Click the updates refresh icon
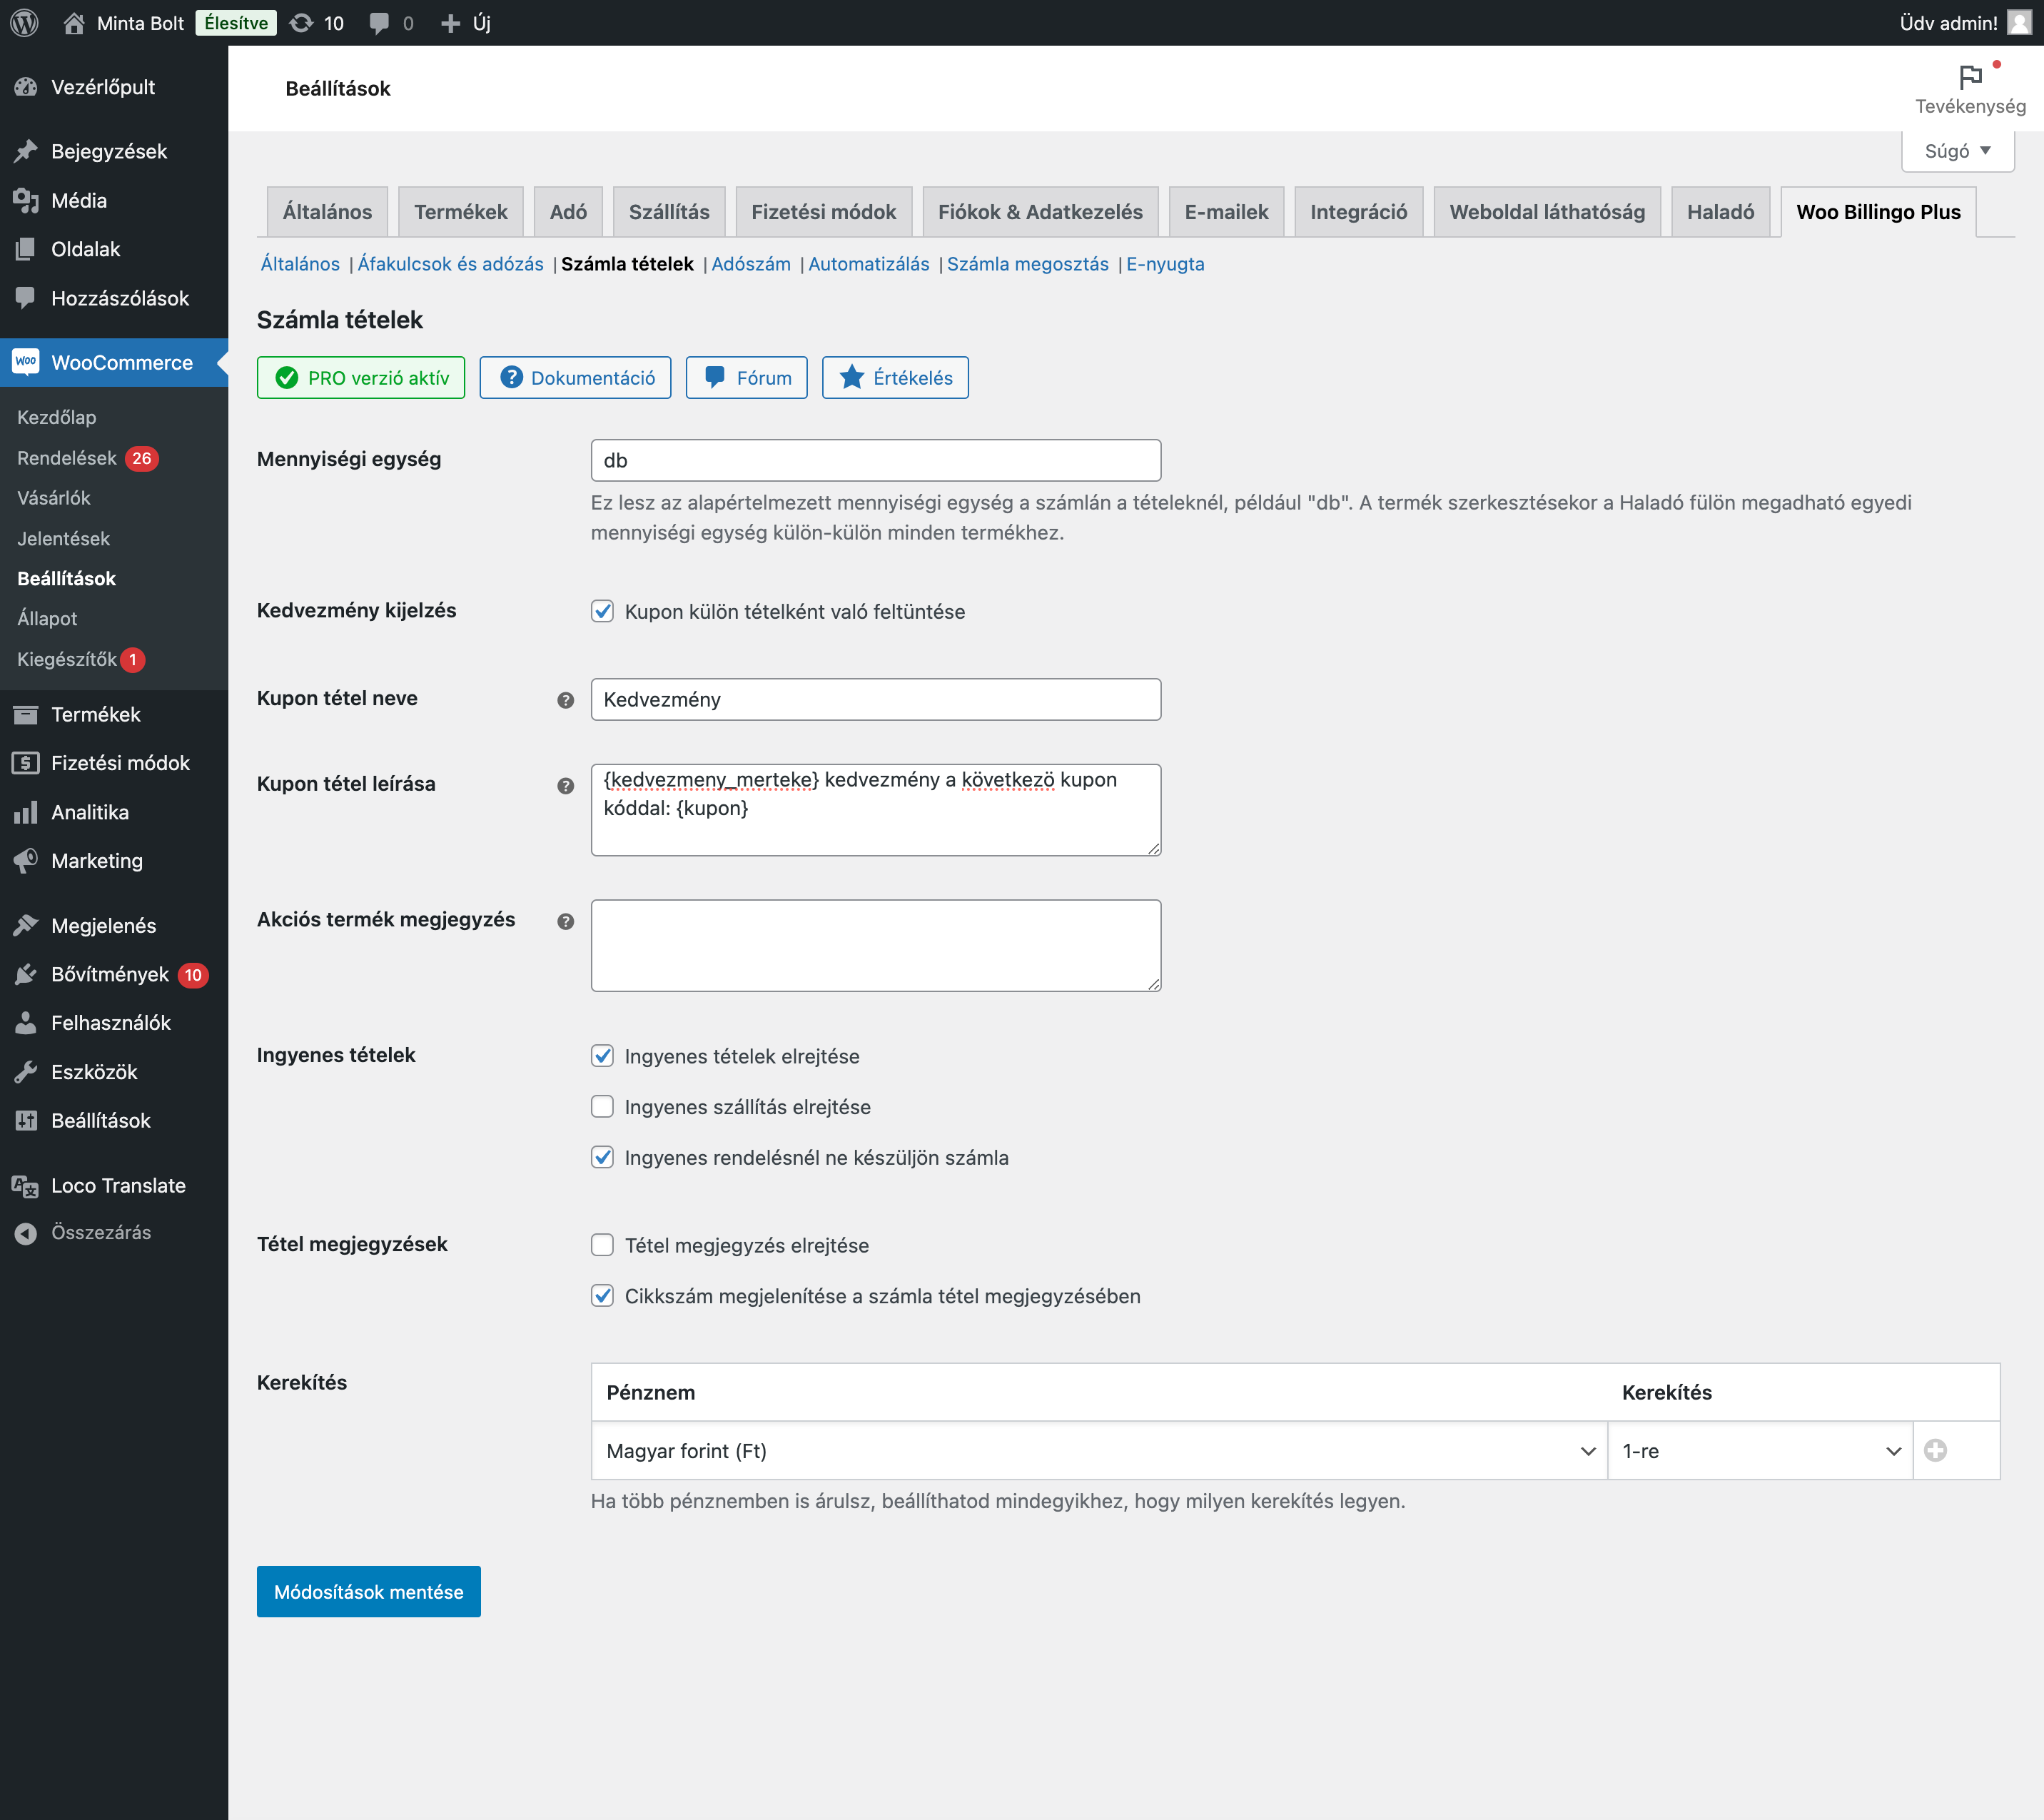 coord(301,22)
